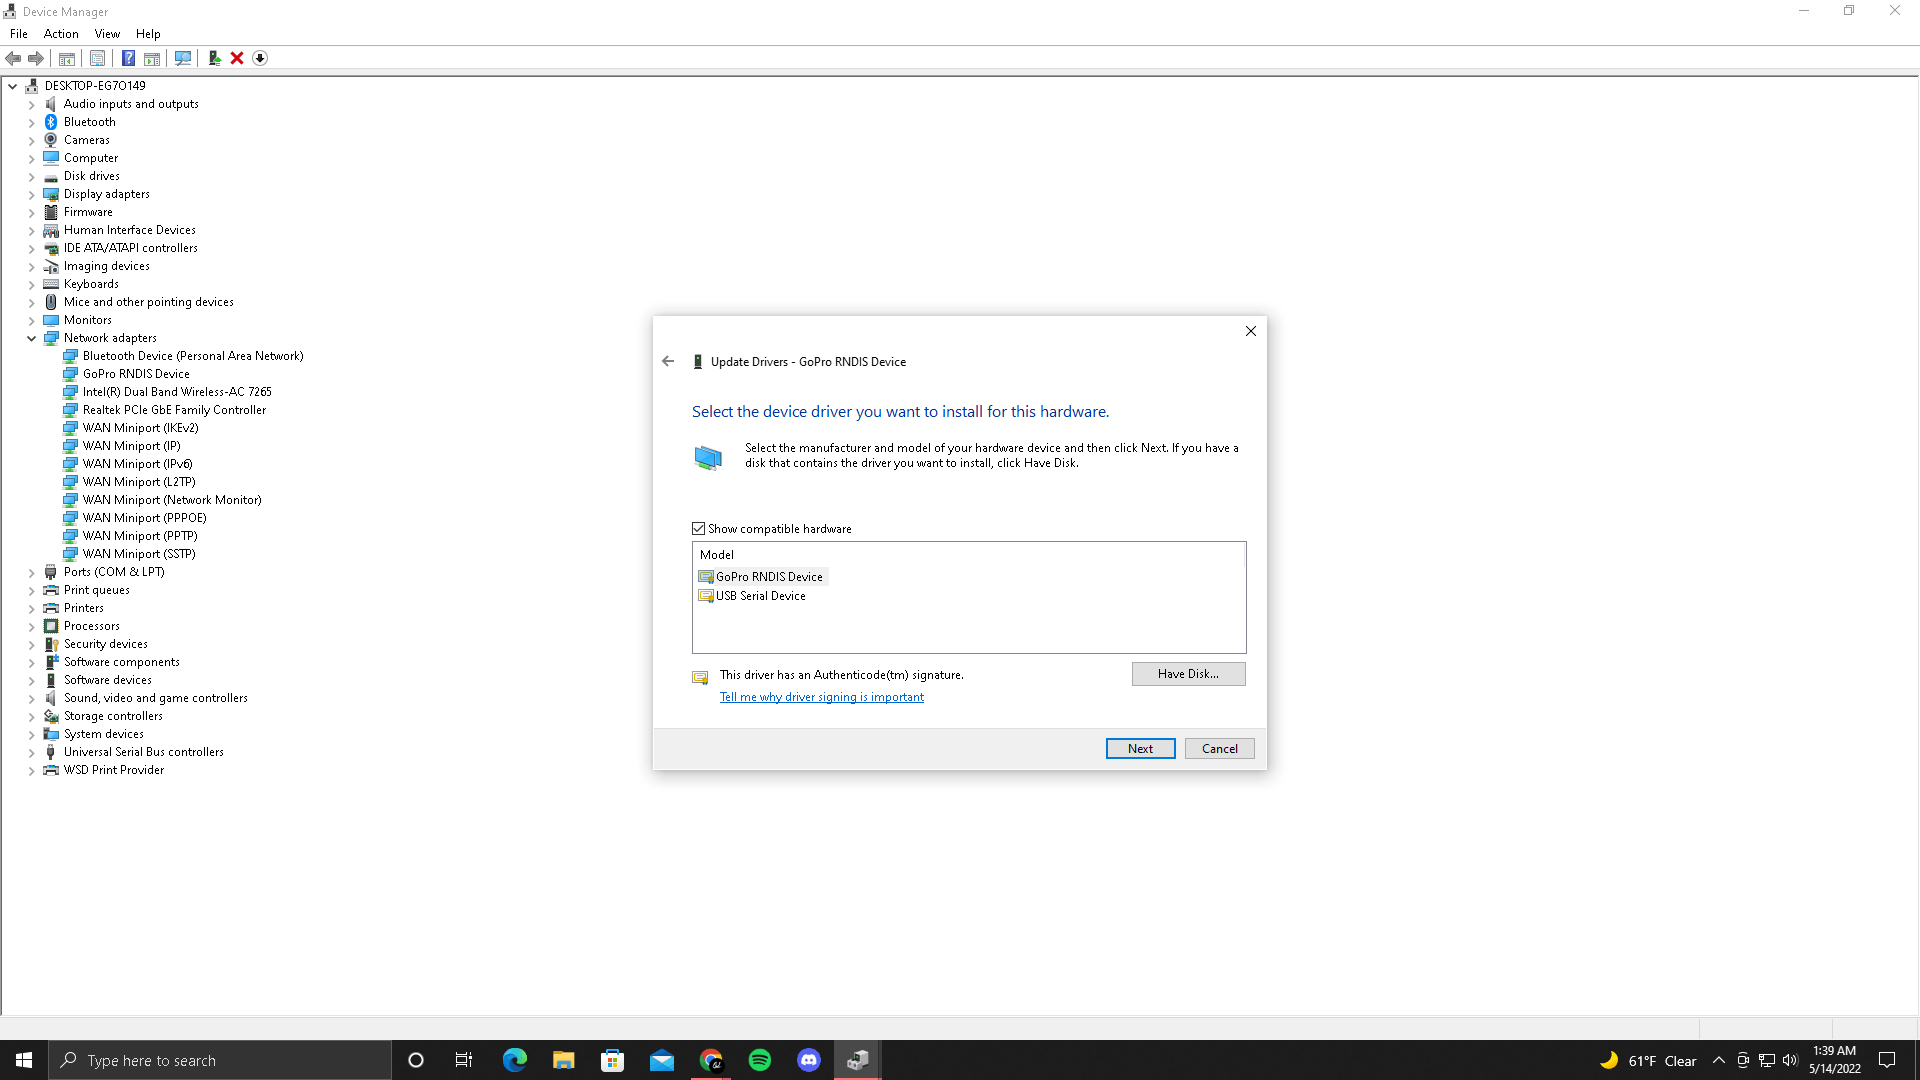Select USB Serial Device from the model list
Image resolution: width=1920 pixels, height=1080 pixels.
759,595
